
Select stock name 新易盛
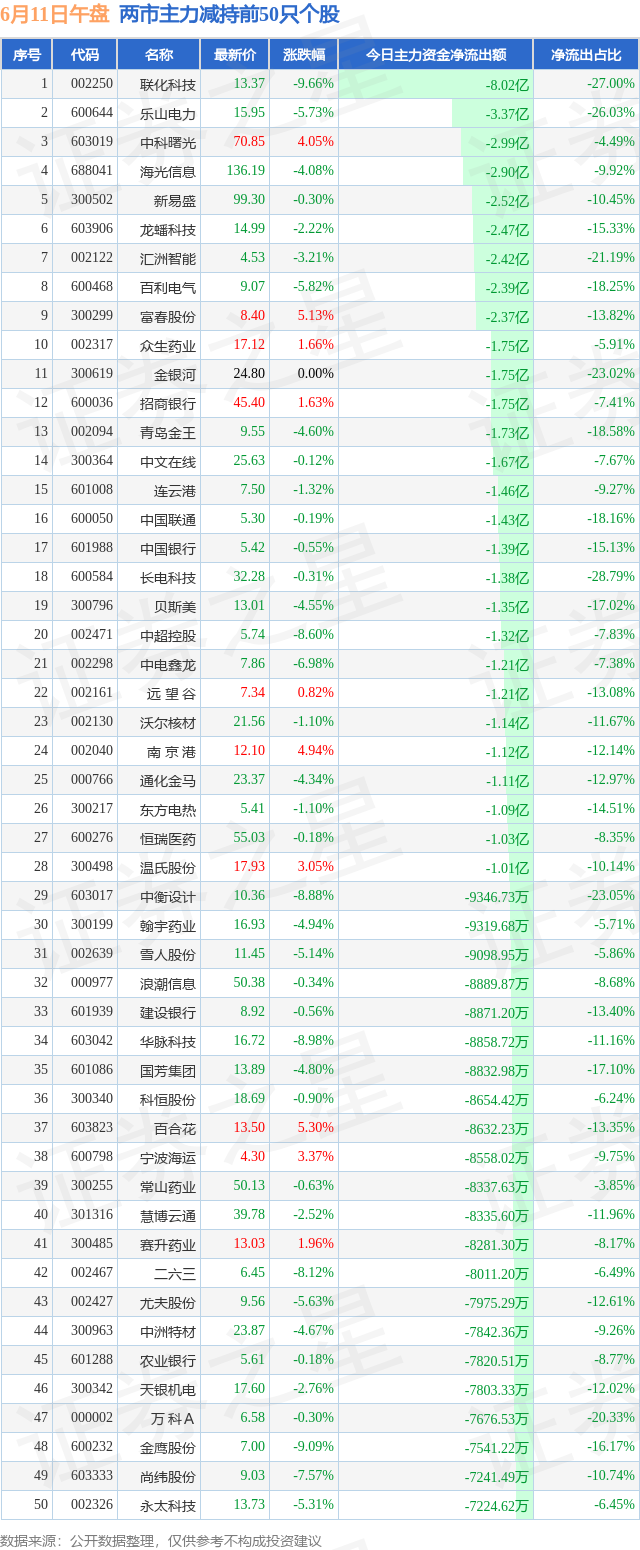pos(175,200)
